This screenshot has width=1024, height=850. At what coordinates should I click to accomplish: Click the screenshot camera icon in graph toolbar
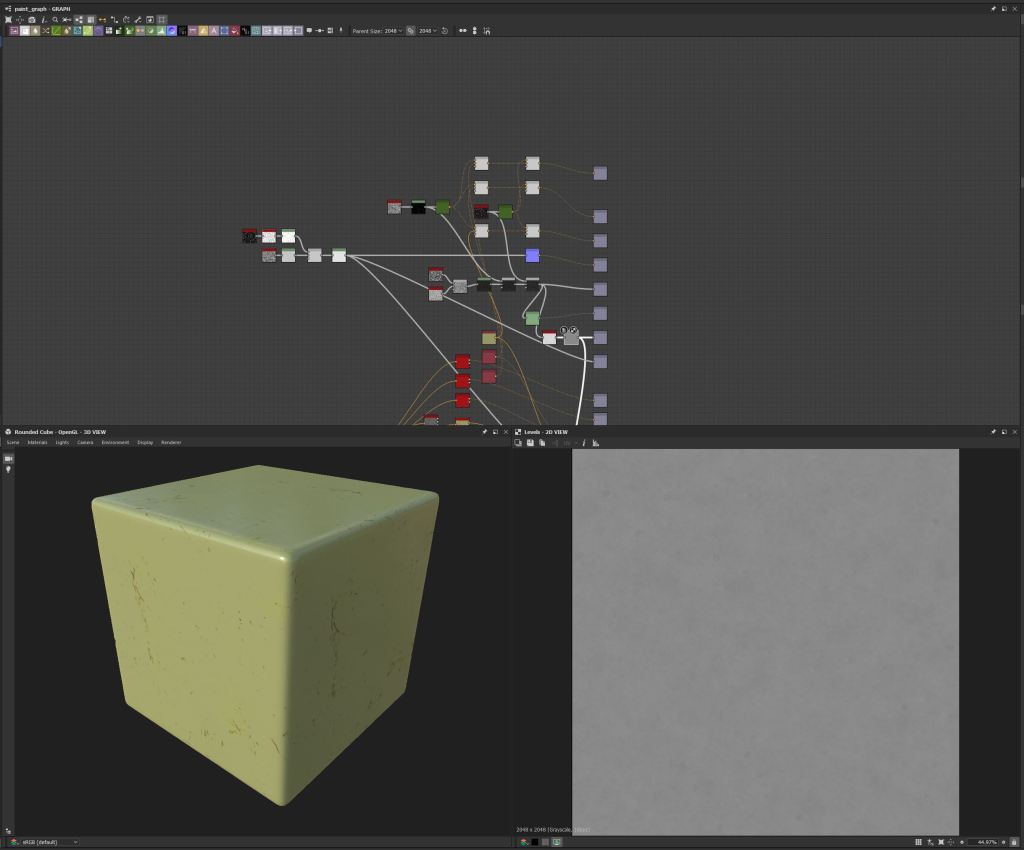(32, 19)
